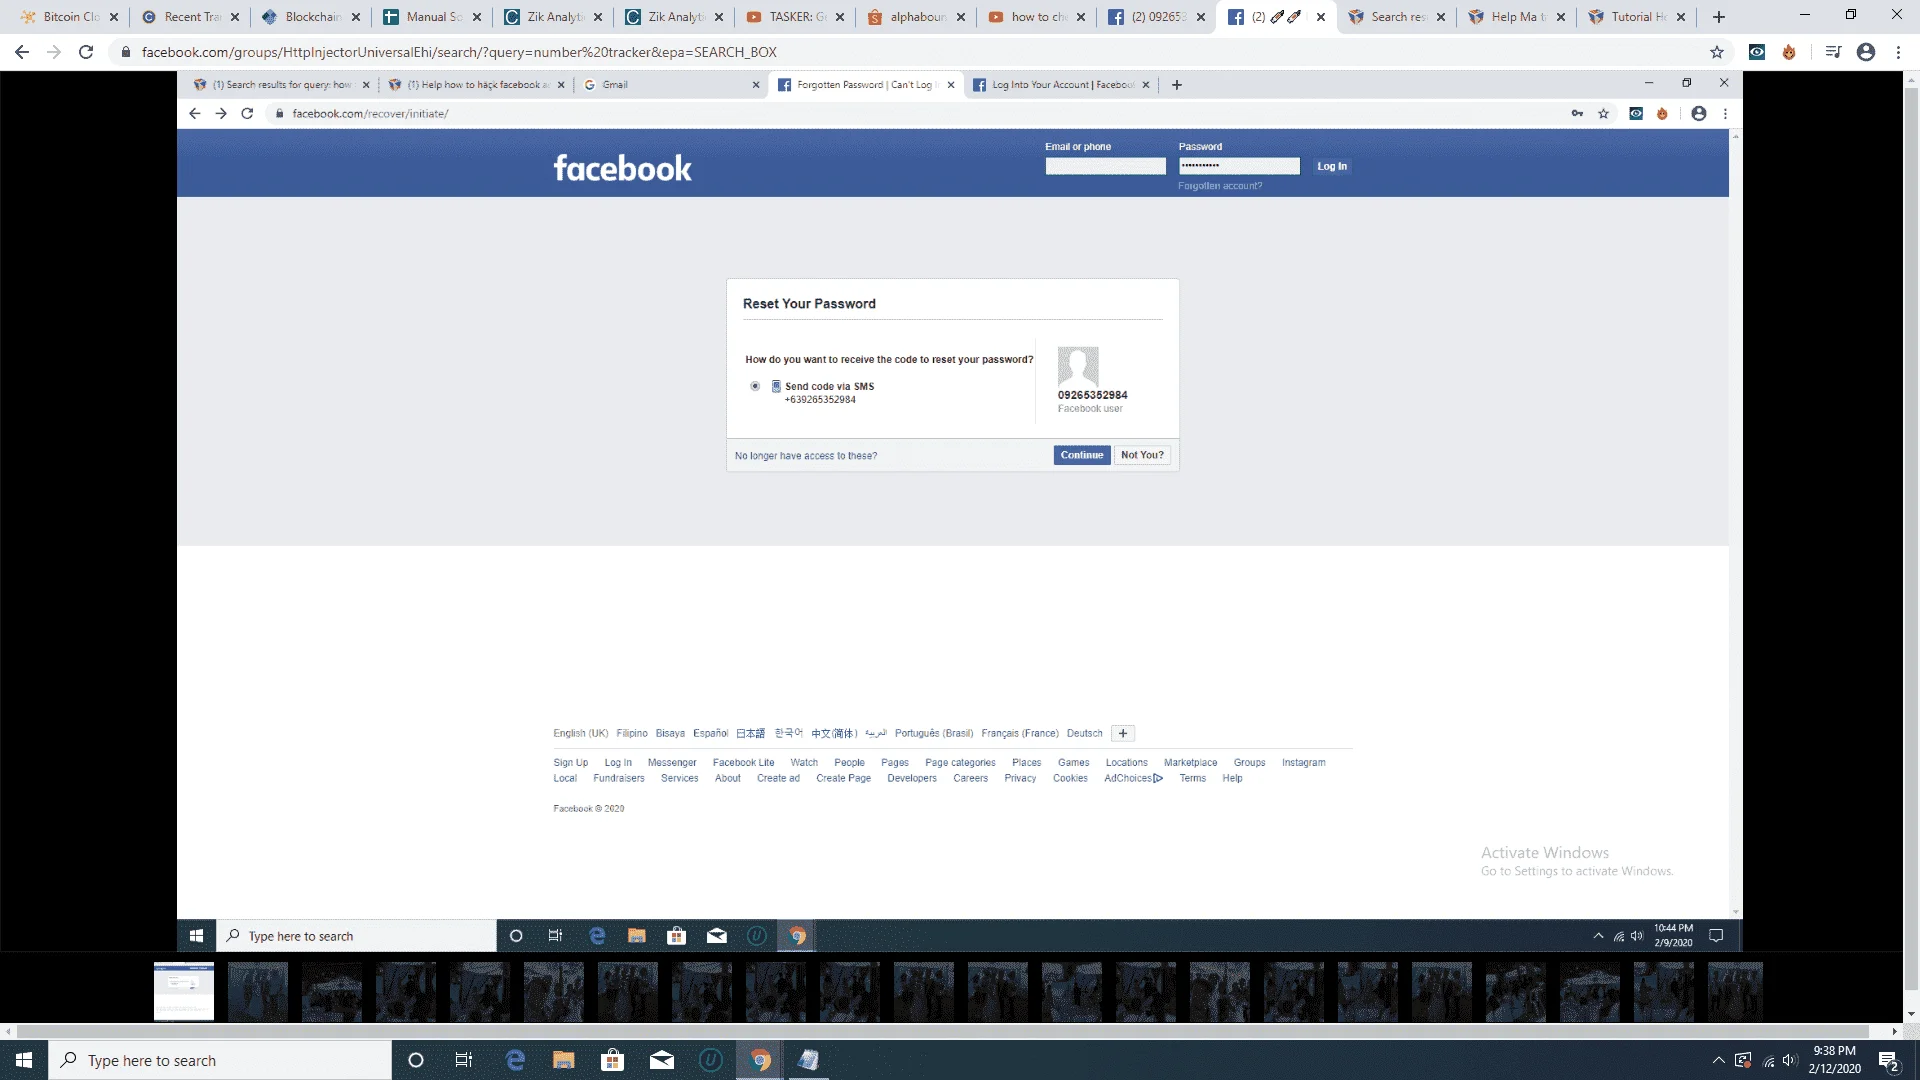
Task: Open the circular U app icon on the bottom taskbar
Action: pyautogui.click(x=711, y=1060)
